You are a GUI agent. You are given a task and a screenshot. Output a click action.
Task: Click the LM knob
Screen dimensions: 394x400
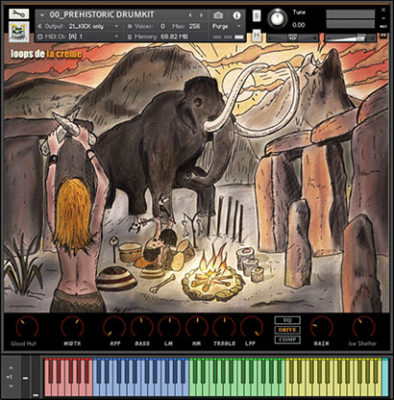(x=169, y=328)
